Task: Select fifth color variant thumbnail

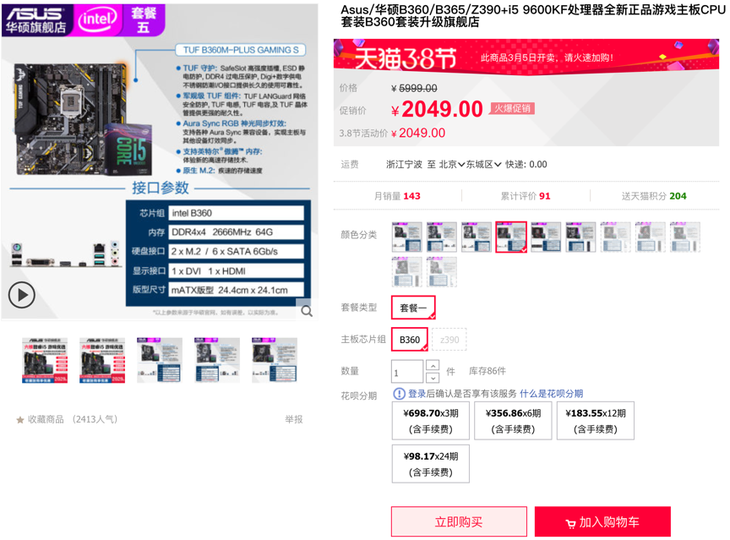Action: pyautogui.click(x=546, y=237)
